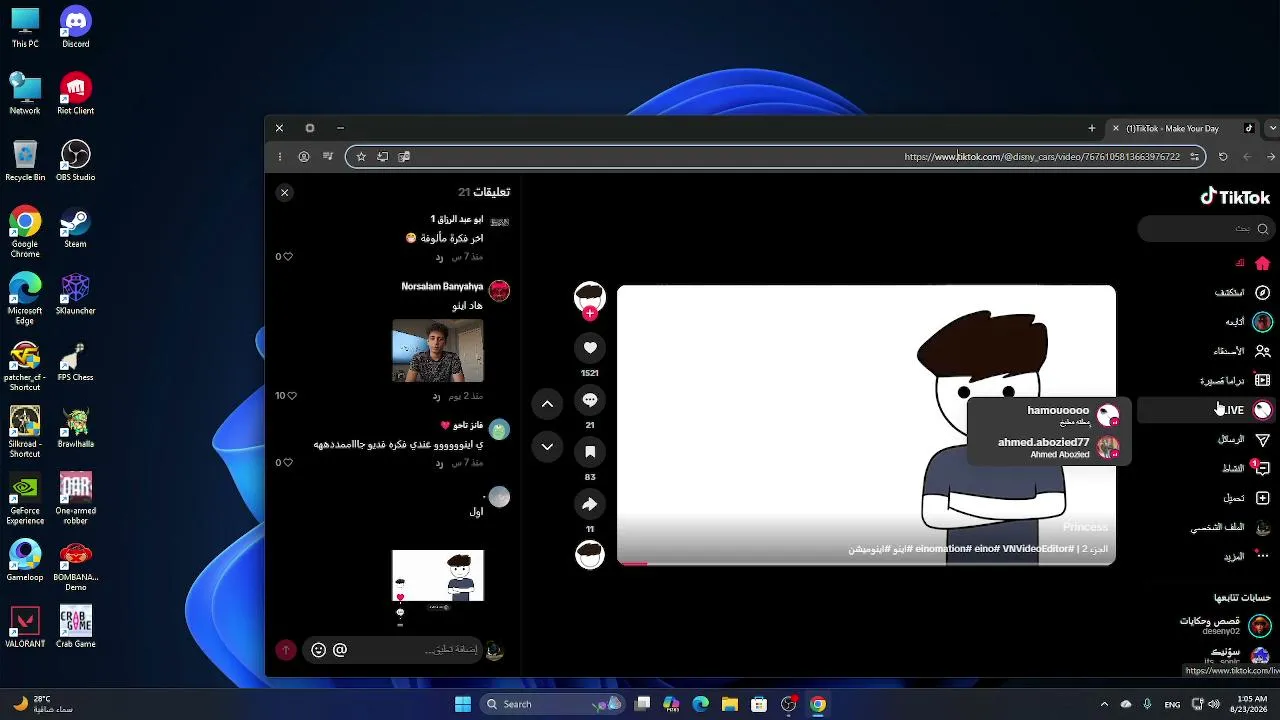The width and height of the screenshot is (1280, 720).
Task: Open the emoji picker in comment box
Action: point(318,650)
